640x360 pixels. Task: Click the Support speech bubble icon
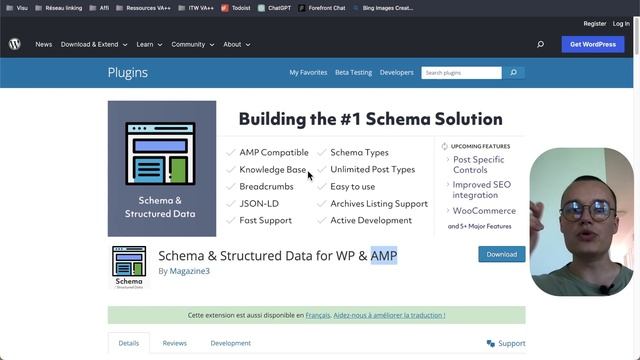click(x=491, y=343)
